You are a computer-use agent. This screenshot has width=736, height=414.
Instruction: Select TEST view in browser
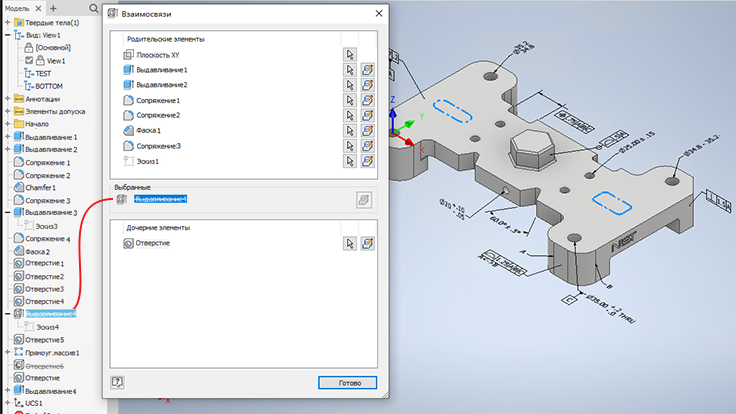43,73
